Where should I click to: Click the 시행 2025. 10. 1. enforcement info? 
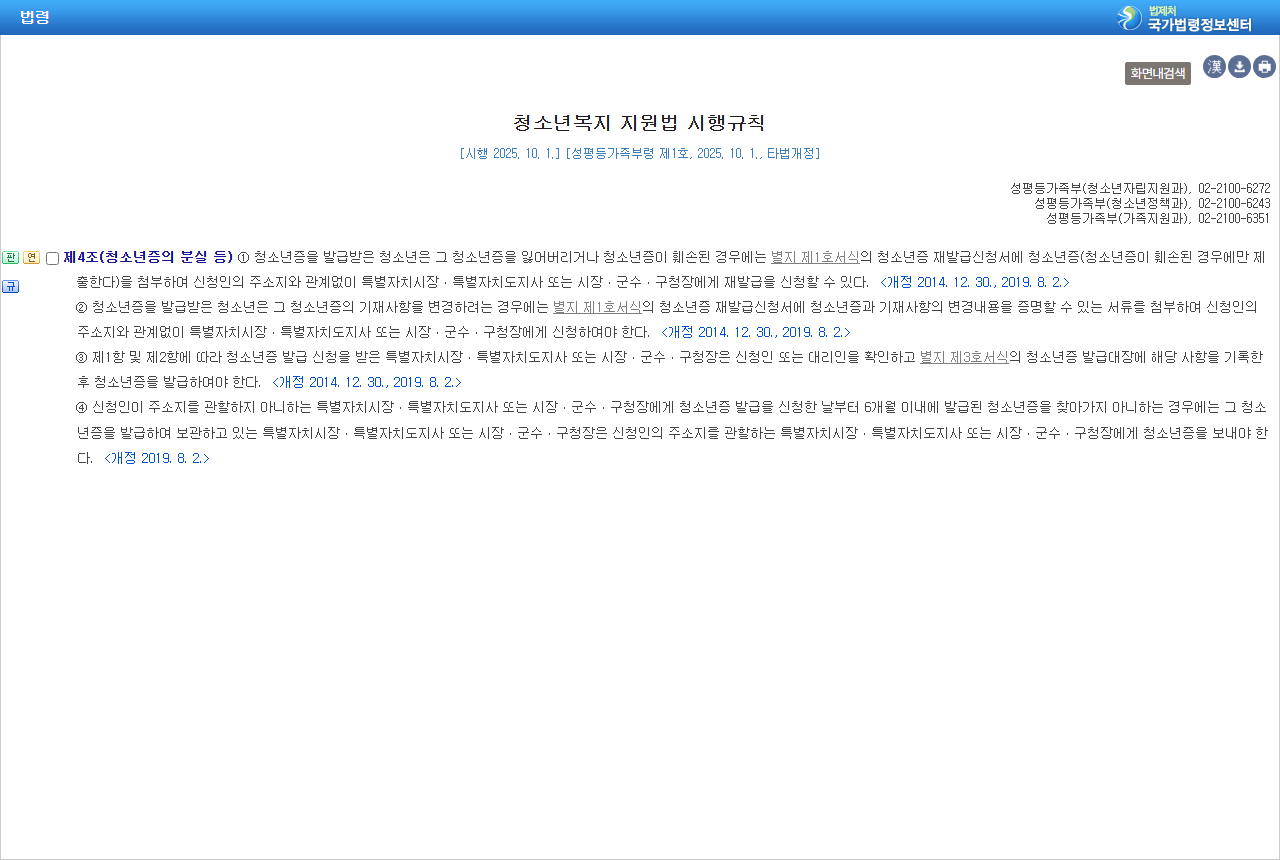[x=640, y=154]
